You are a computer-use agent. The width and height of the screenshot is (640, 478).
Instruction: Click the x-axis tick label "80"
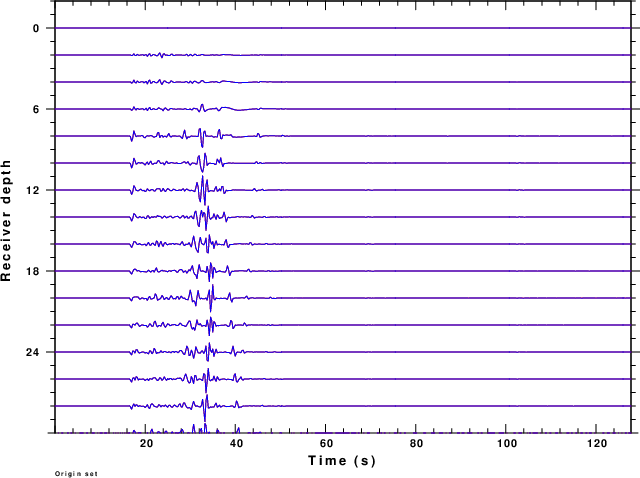coord(416,443)
